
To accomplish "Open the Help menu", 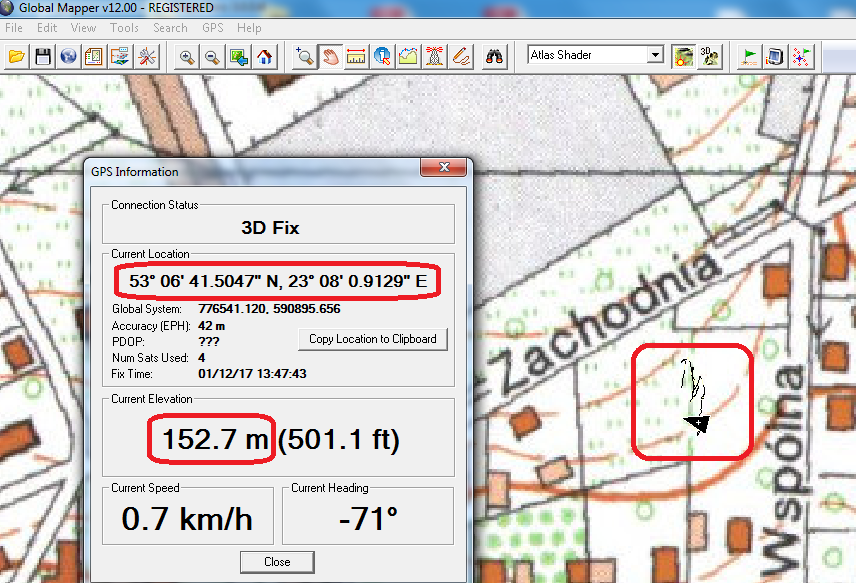I will pos(249,28).
